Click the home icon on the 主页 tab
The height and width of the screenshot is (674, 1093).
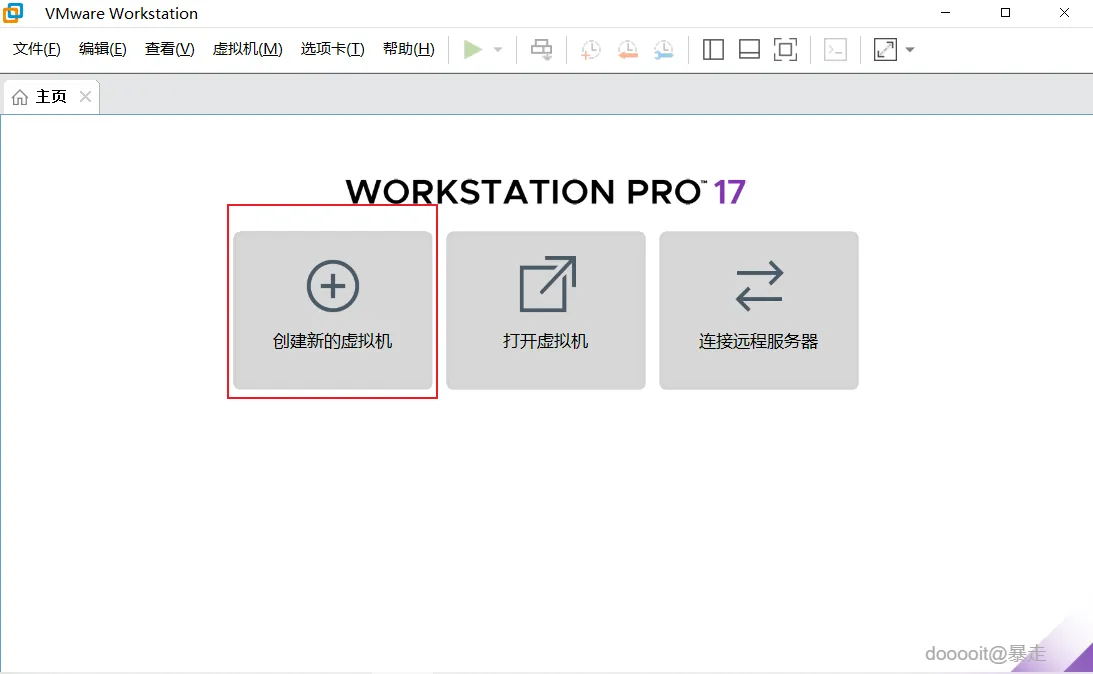(20, 96)
